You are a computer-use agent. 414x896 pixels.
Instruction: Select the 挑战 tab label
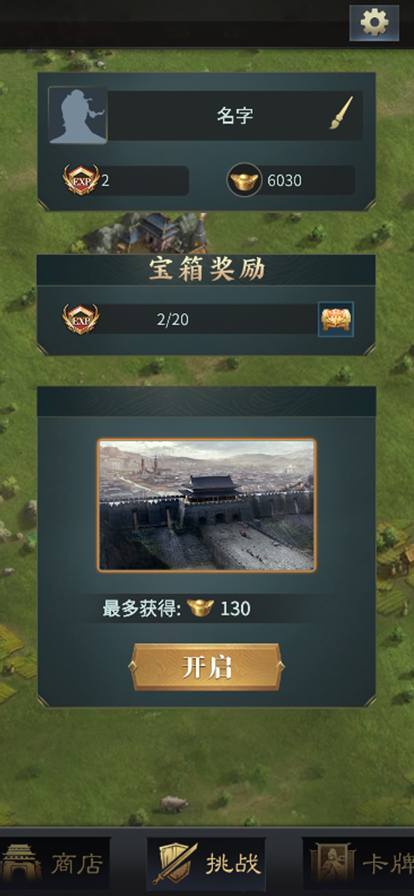pyautogui.click(x=233, y=864)
